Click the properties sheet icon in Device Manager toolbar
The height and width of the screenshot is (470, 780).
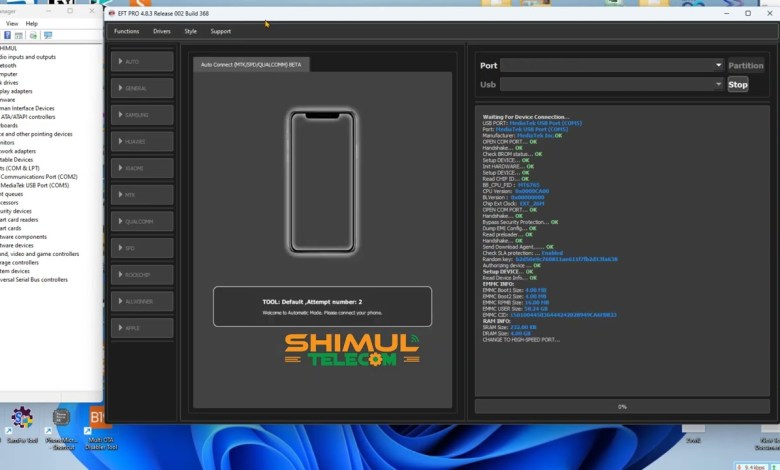(18, 35)
